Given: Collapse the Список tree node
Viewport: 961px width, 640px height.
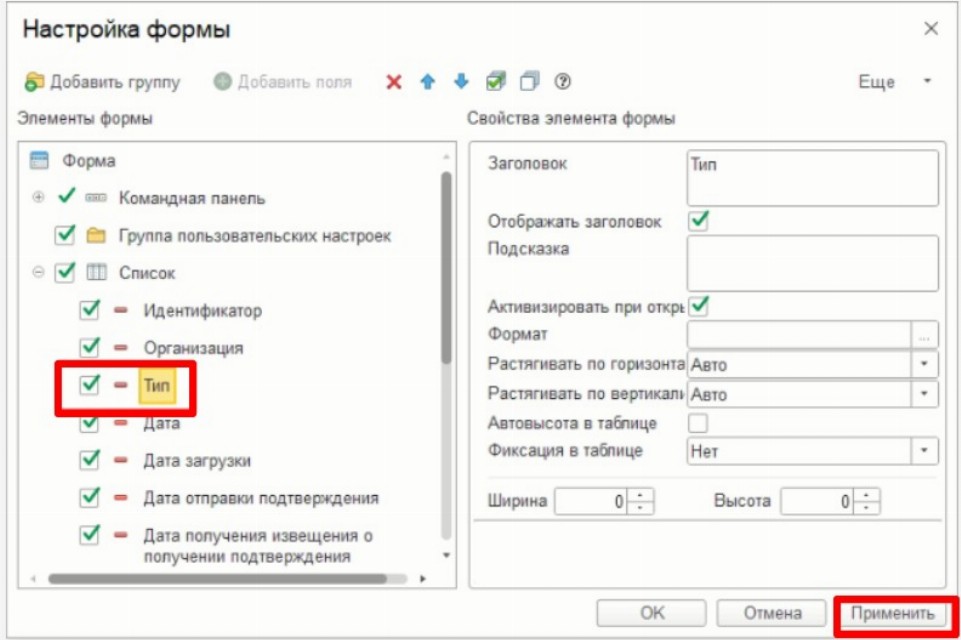Looking at the screenshot, I should click(38, 273).
